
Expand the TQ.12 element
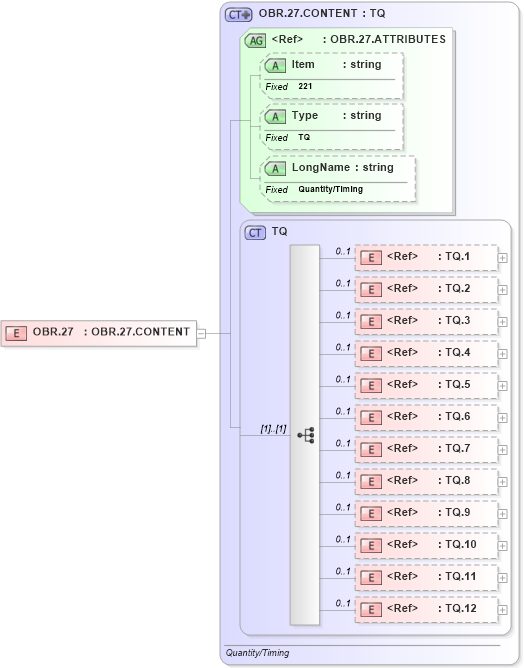click(x=503, y=610)
